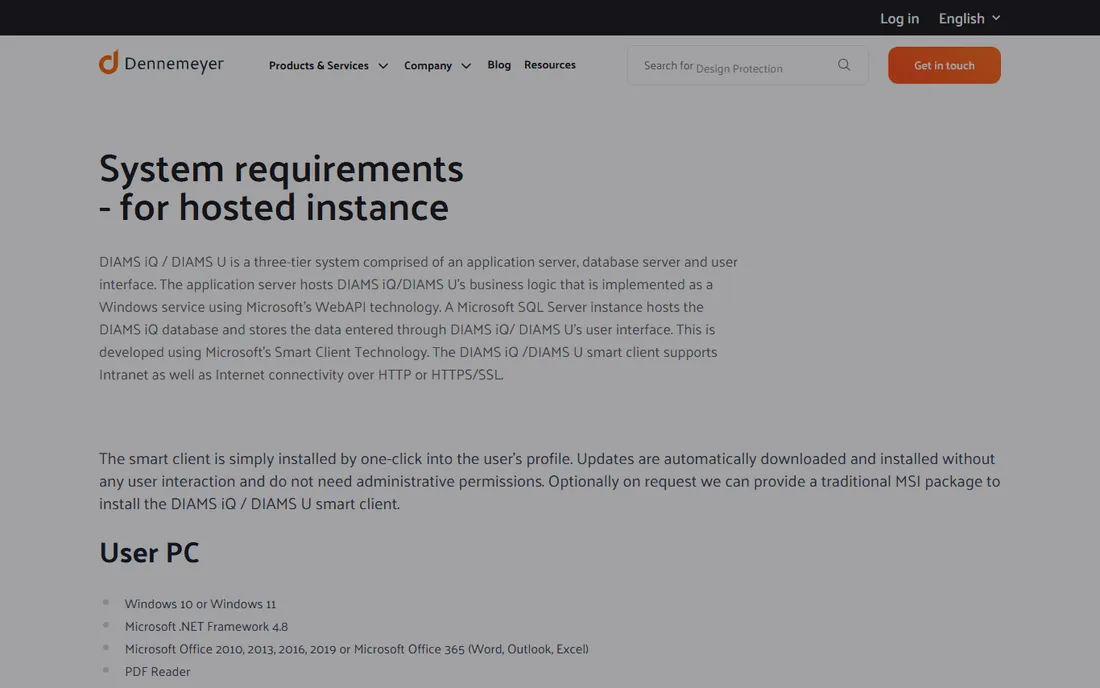Image resolution: width=1100 pixels, height=688 pixels.
Task: Click the paragraph starting 'The smart client is simply'
Action: 549,481
